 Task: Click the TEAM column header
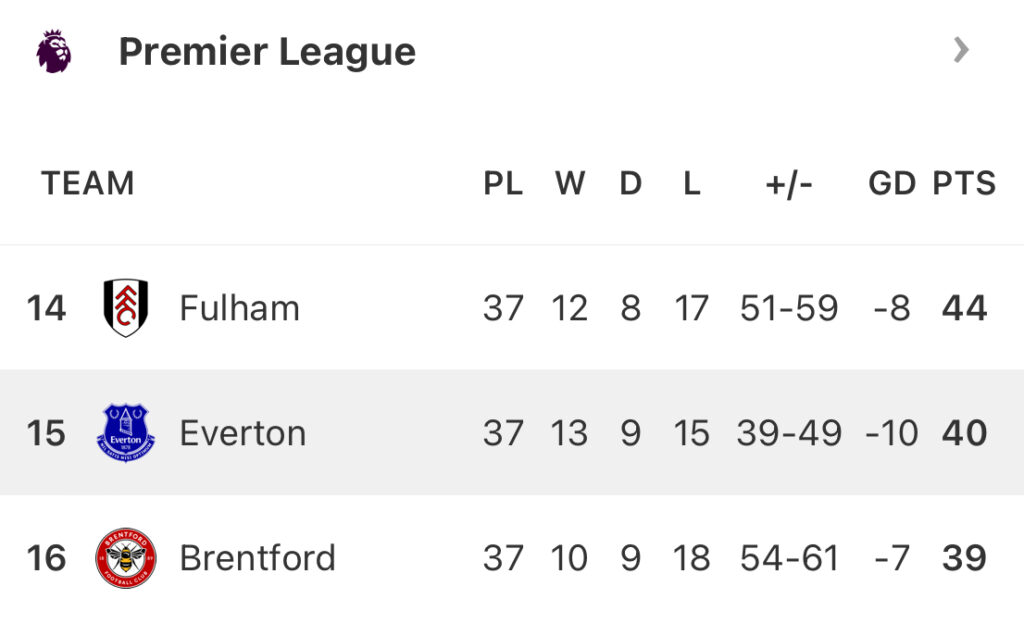click(x=88, y=183)
